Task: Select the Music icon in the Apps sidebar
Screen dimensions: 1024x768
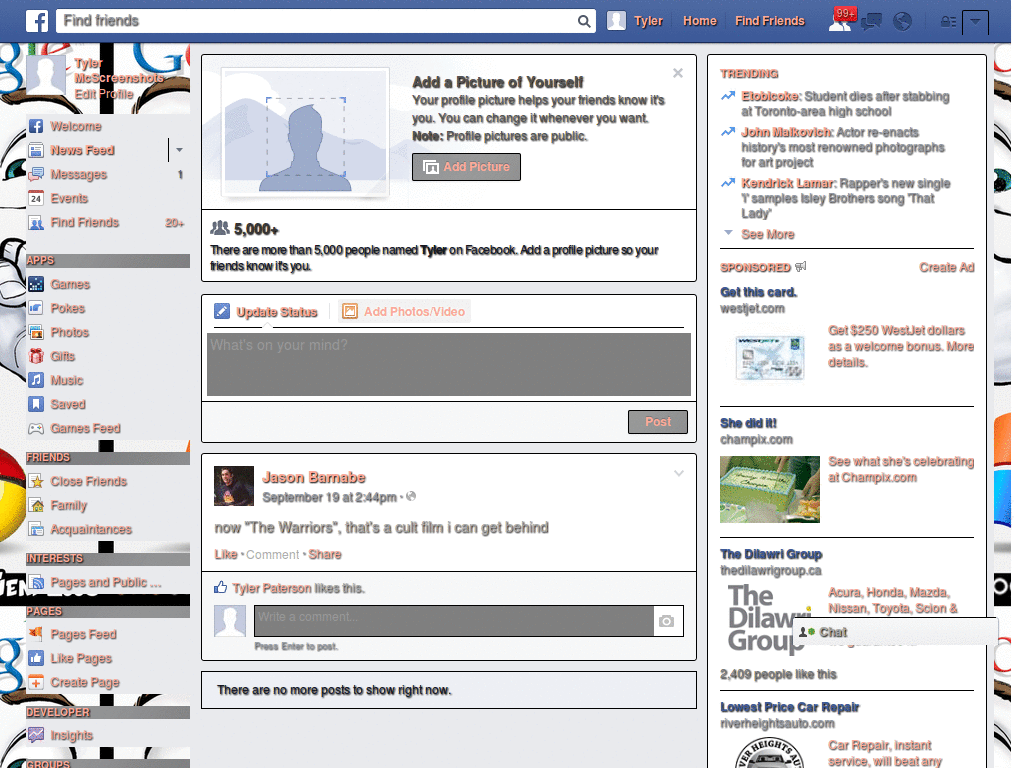Action: [37, 380]
